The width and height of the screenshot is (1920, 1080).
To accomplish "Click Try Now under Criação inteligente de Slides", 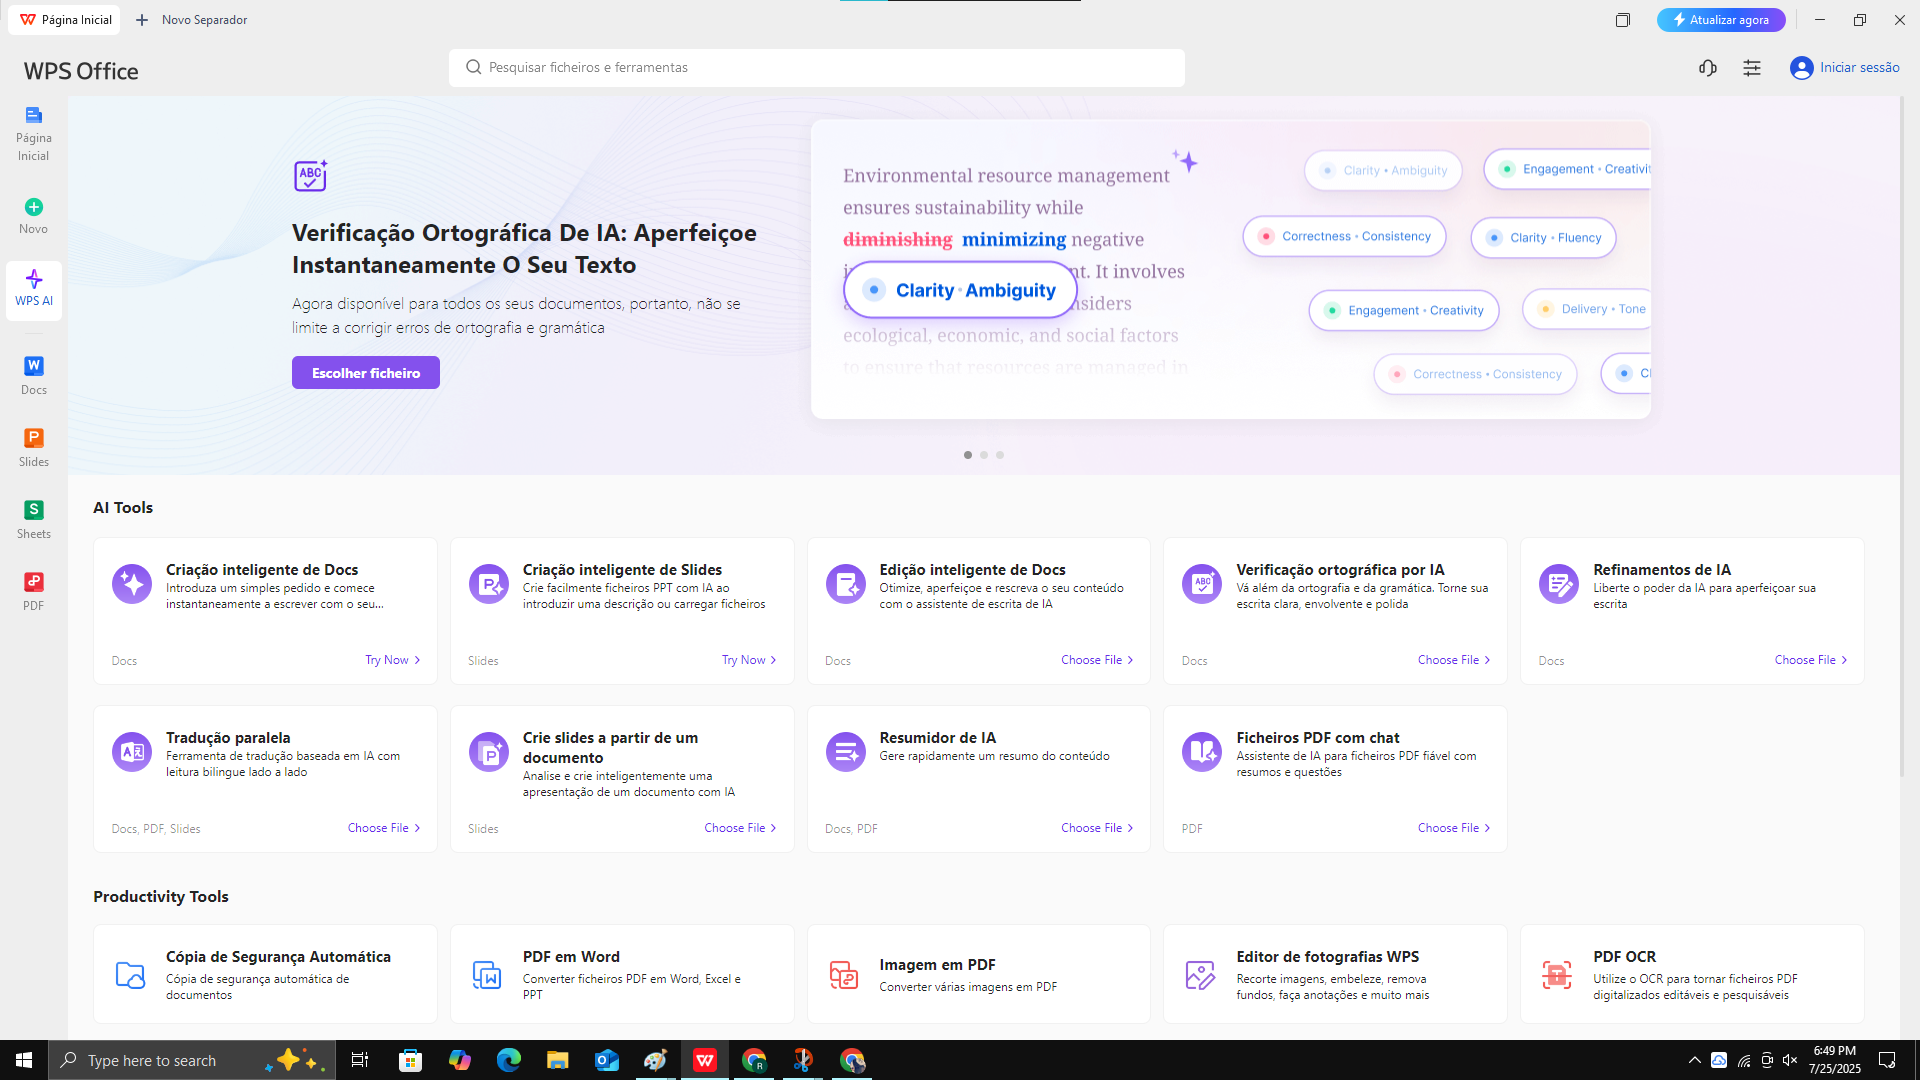I will point(749,660).
